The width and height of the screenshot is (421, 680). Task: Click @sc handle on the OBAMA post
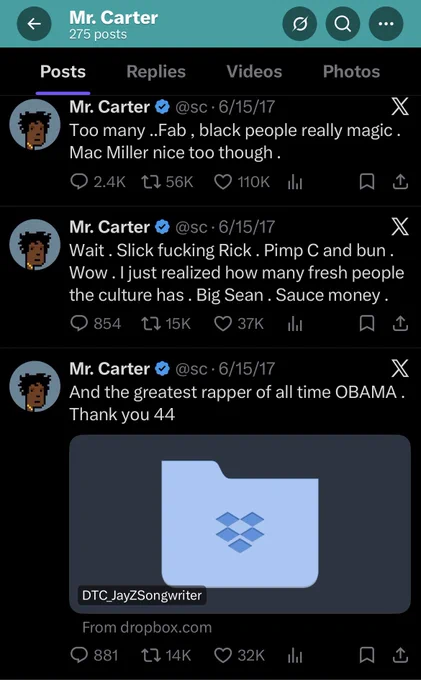coord(191,369)
